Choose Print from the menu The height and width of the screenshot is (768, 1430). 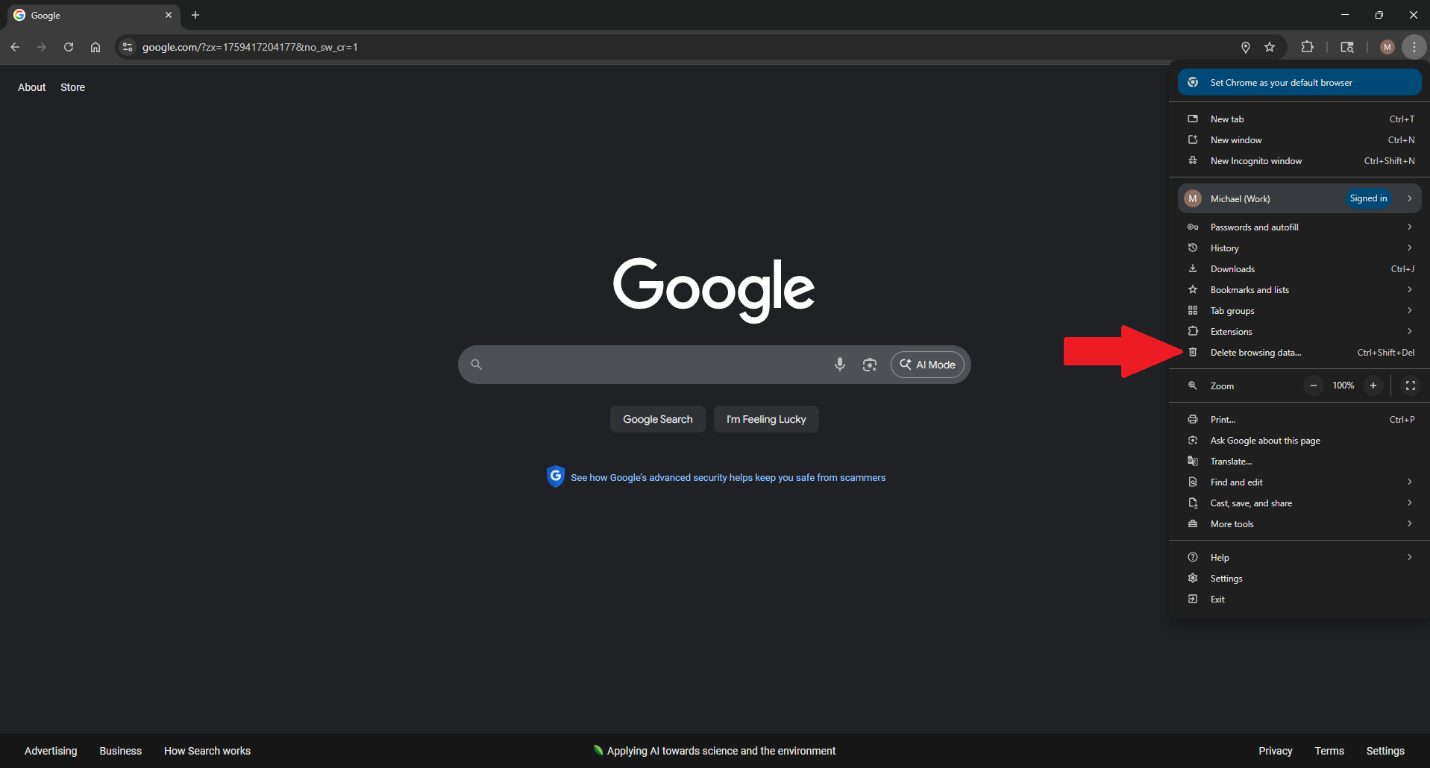pos(1299,420)
